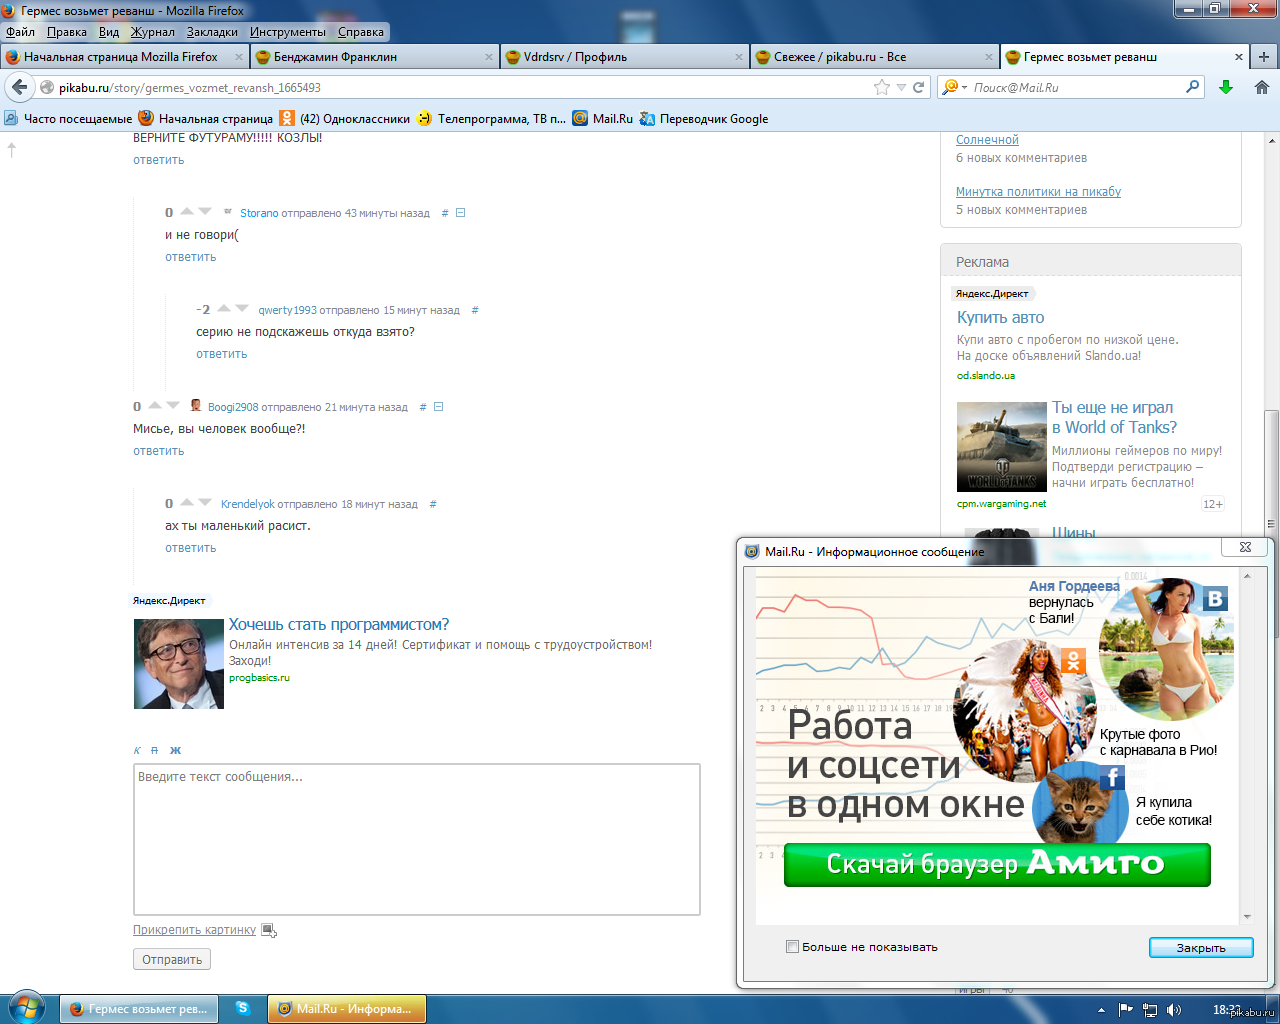Check the "Больше не показывать" checkbox
The width and height of the screenshot is (1280, 1024).
pos(792,947)
